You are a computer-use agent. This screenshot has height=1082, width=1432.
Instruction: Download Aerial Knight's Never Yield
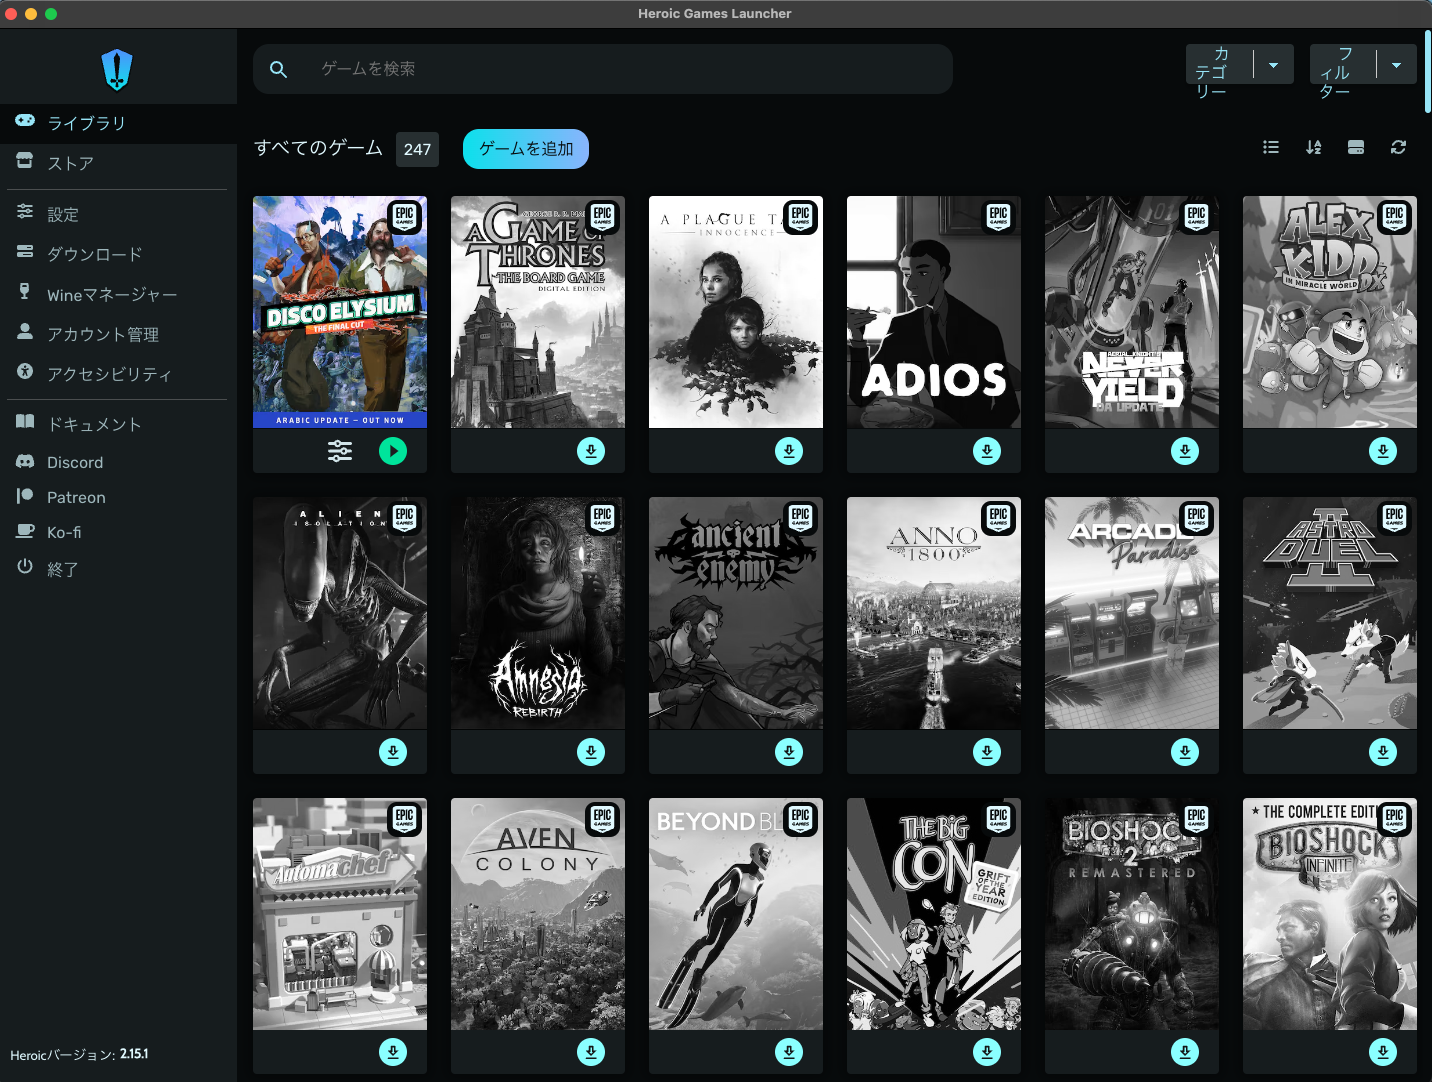pos(1185,451)
